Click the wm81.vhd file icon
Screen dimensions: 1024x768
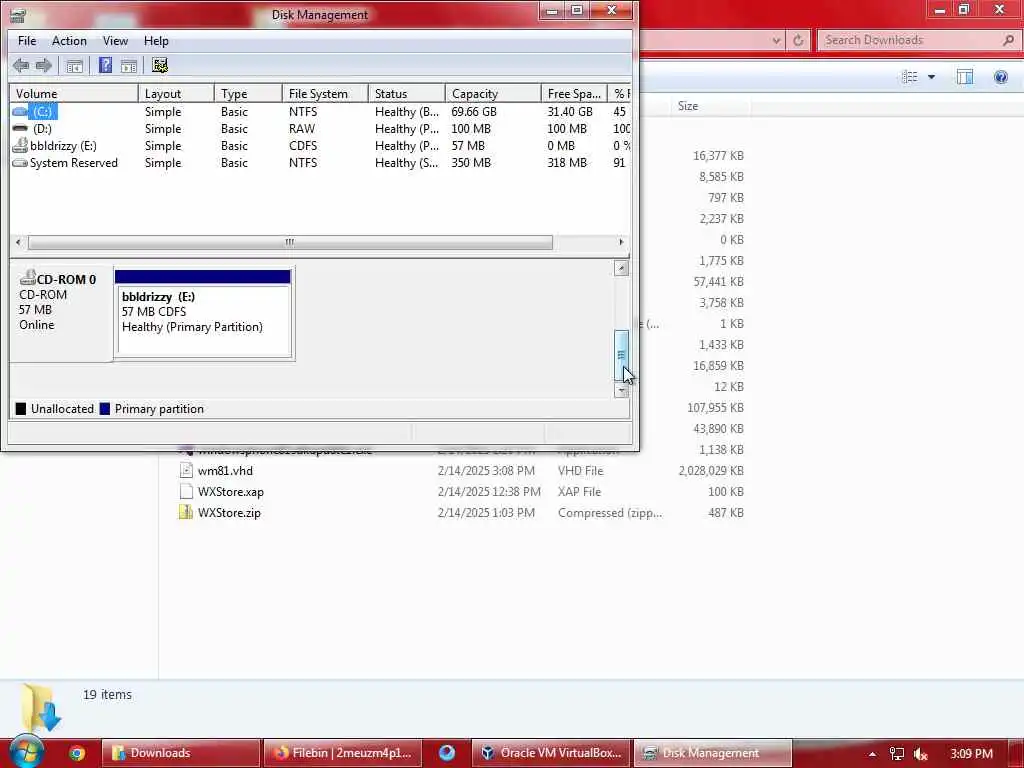point(186,470)
